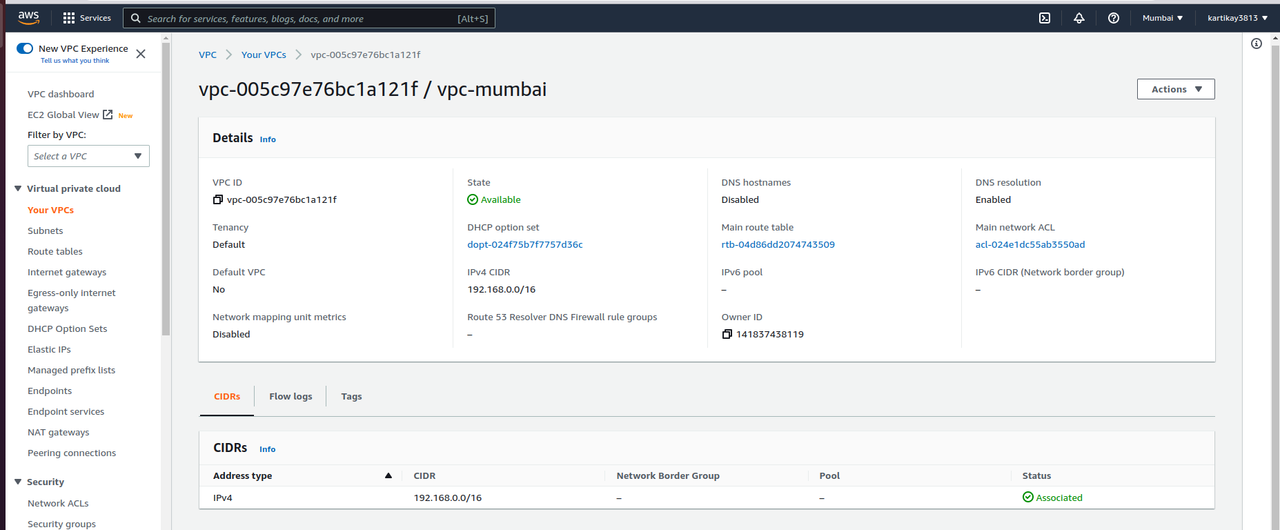Select the Available state text
Screen dimensions: 1280x530
tap(500, 200)
